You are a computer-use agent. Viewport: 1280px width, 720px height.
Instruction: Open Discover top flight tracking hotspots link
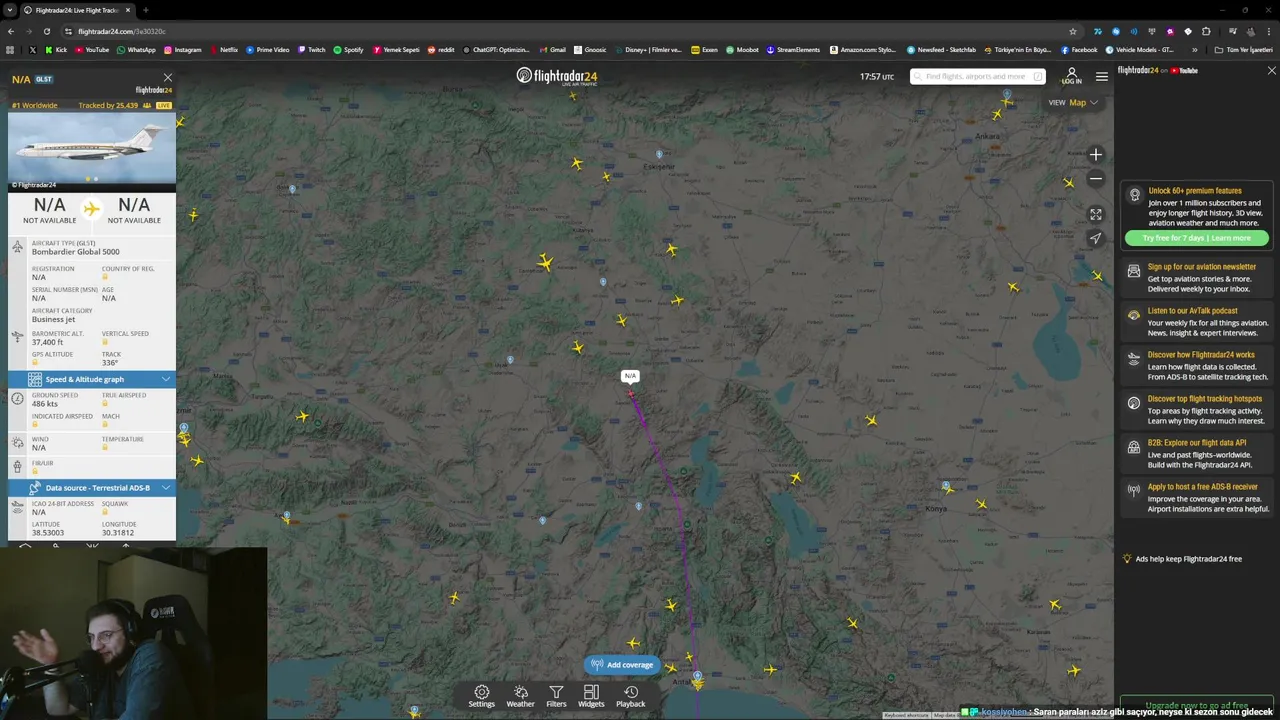(1205, 399)
